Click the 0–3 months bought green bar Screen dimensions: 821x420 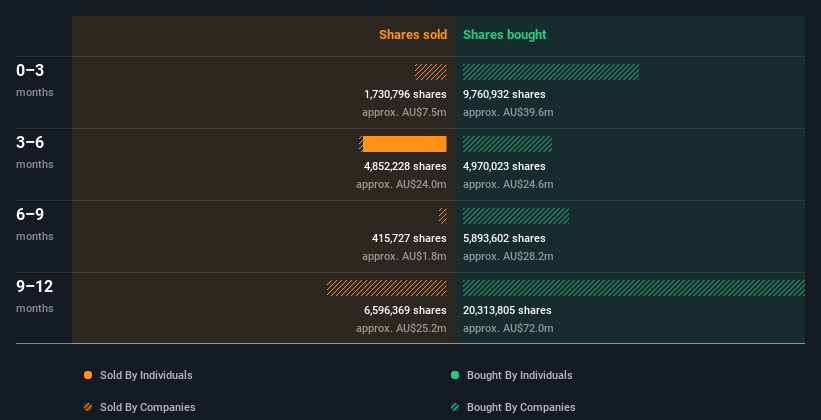pyautogui.click(x=551, y=72)
